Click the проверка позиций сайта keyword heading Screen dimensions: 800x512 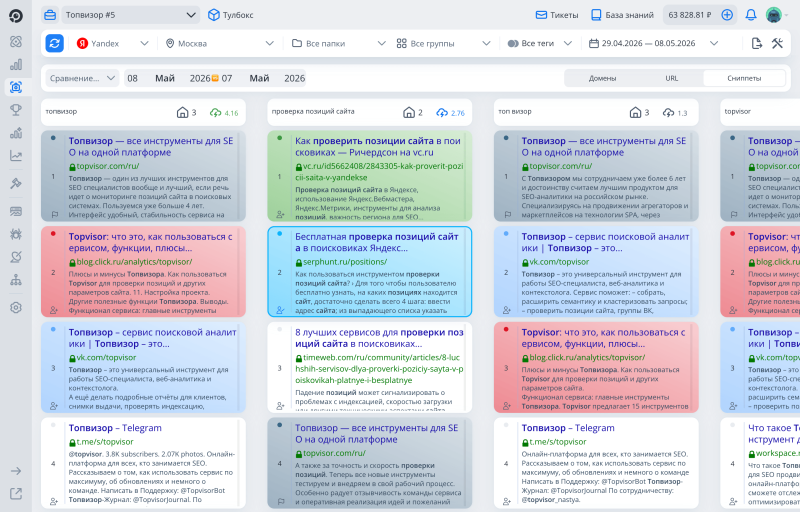pos(313,111)
